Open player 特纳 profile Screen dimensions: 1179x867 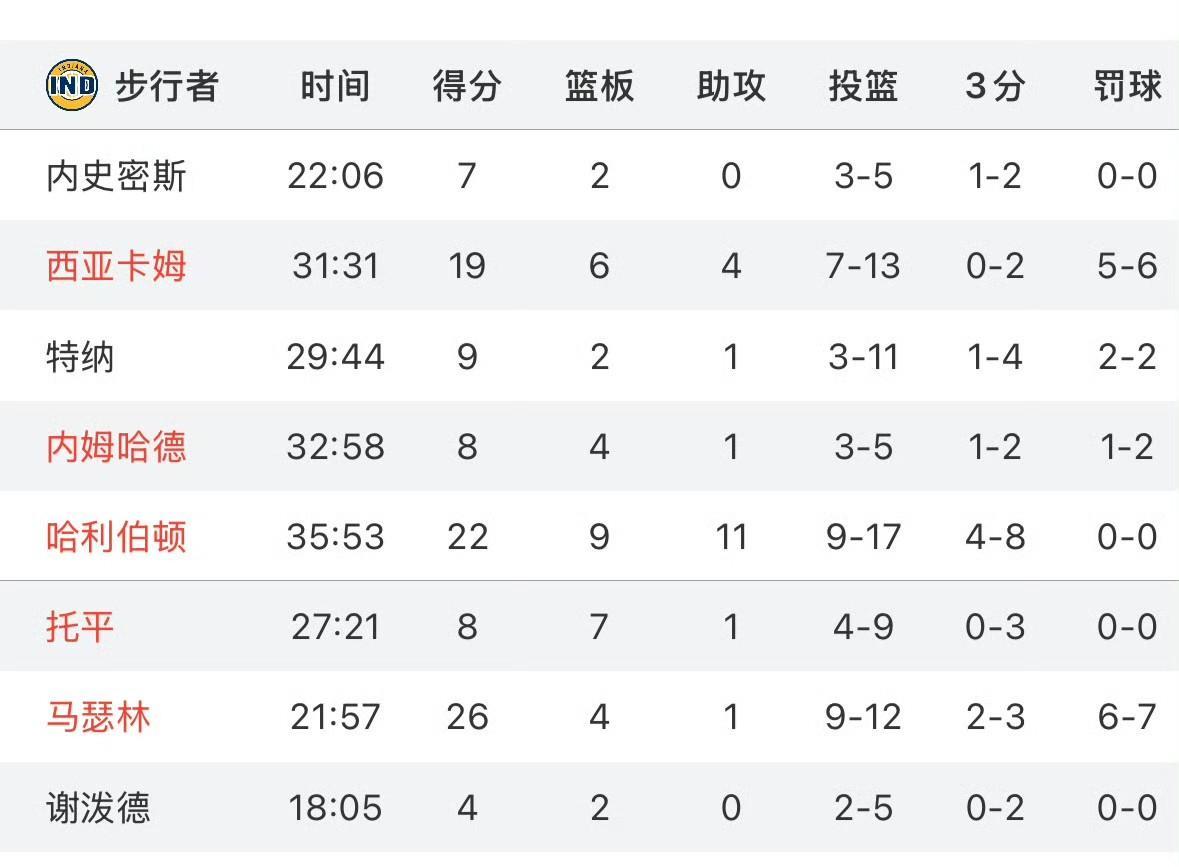[80, 356]
